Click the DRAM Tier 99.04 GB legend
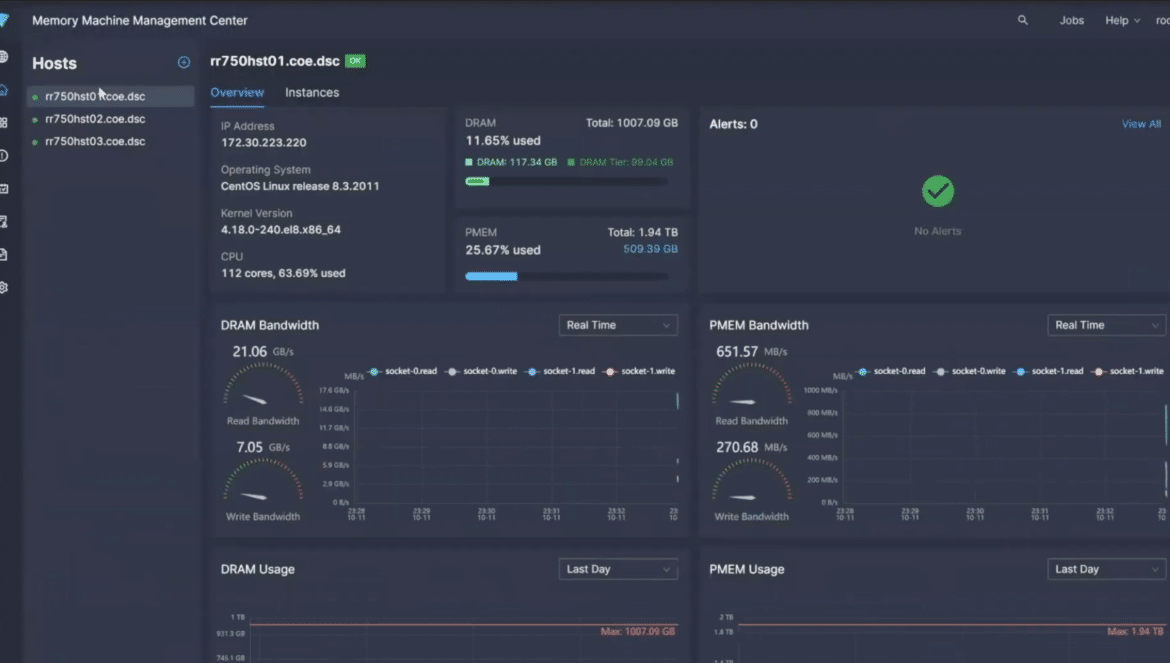 pyautogui.click(x=620, y=162)
